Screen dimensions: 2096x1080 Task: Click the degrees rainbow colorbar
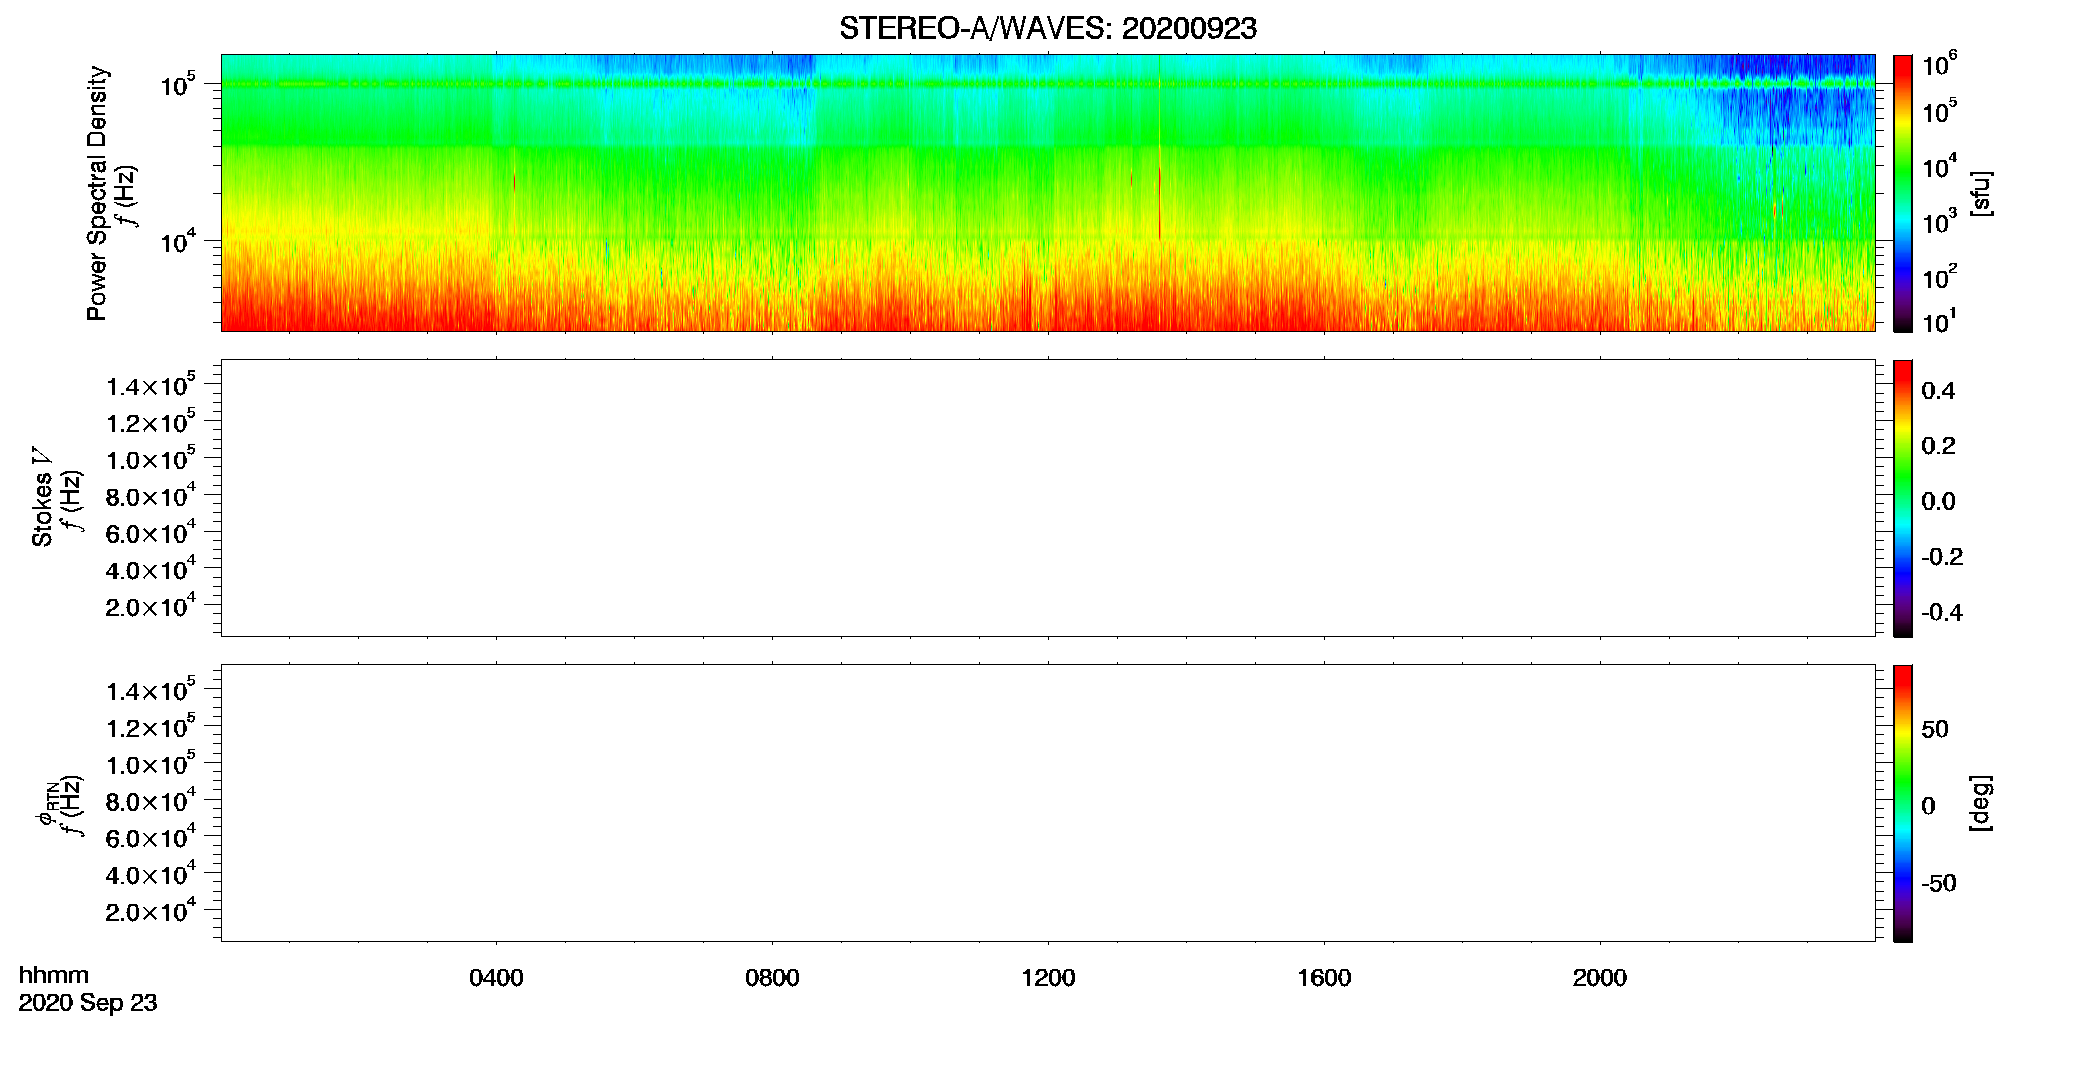(1902, 803)
